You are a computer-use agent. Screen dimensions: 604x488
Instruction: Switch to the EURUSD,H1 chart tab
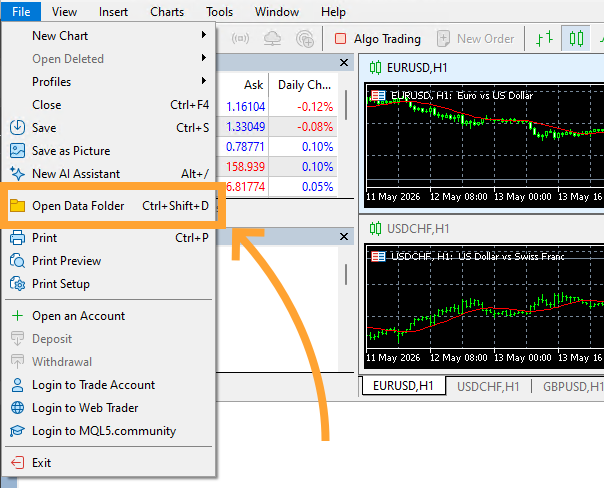403,386
